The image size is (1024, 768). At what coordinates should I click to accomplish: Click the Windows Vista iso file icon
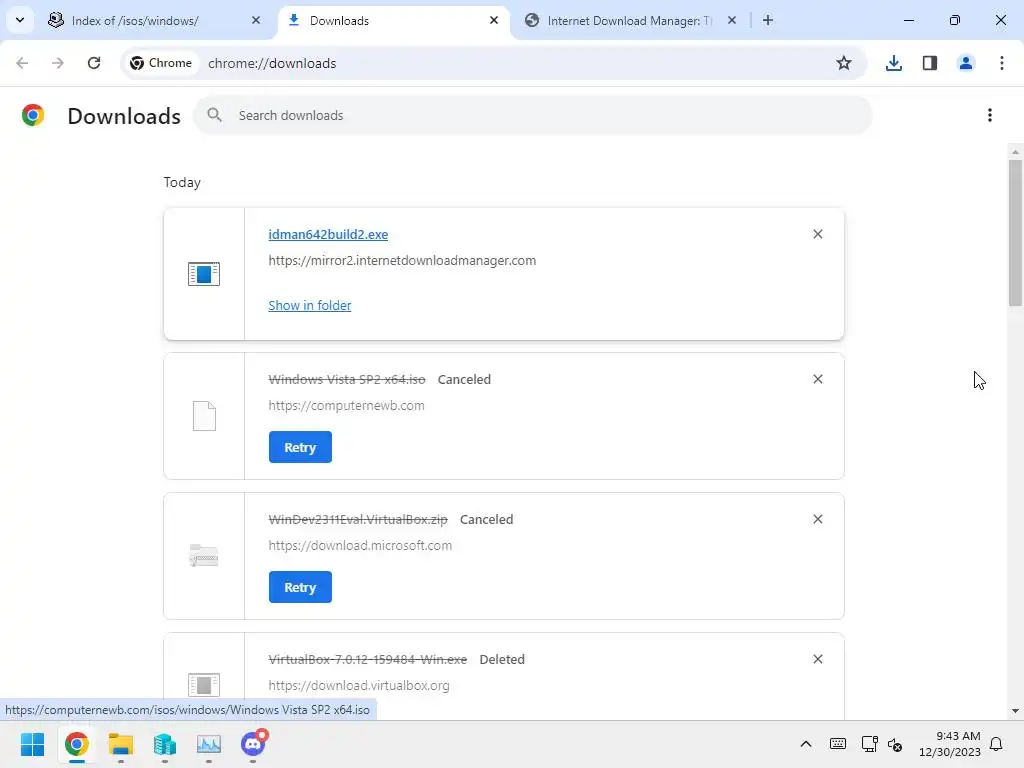click(204, 416)
